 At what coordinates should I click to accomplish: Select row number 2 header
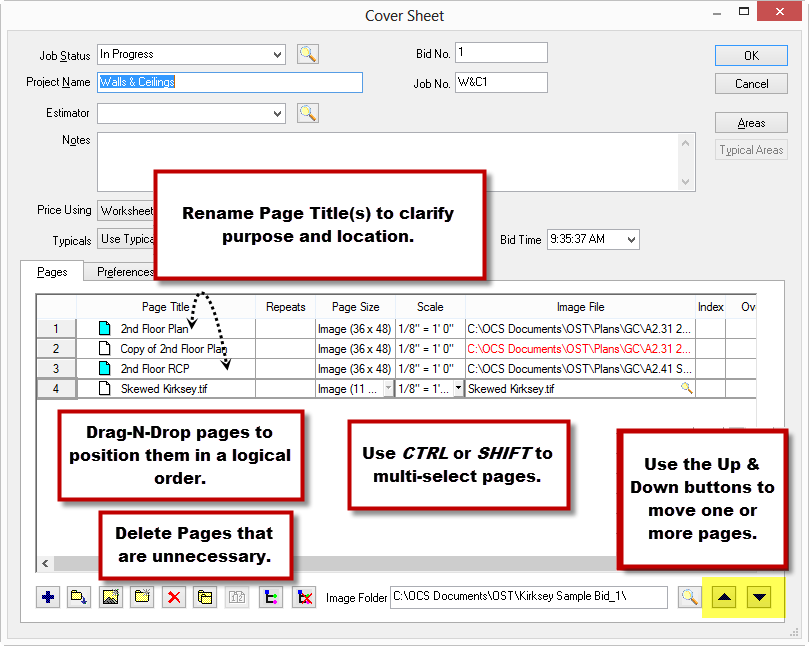56,349
